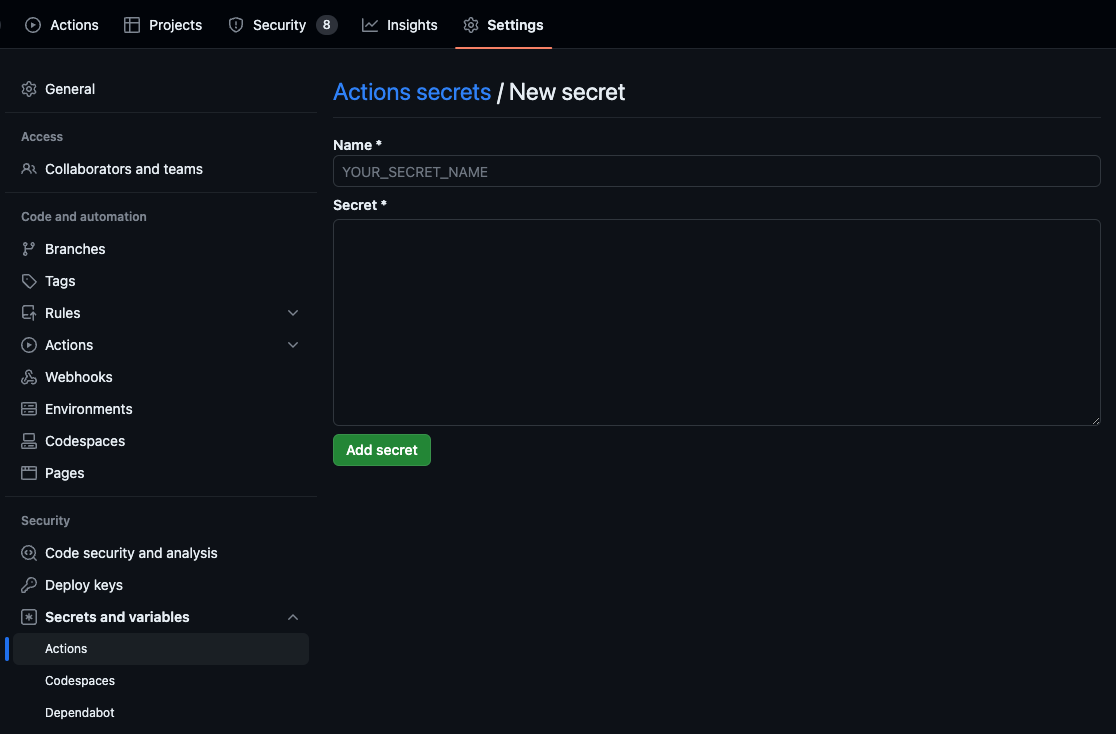Click inside the Secret text area
This screenshot has height=734, width=1116.
coord(717,323)
